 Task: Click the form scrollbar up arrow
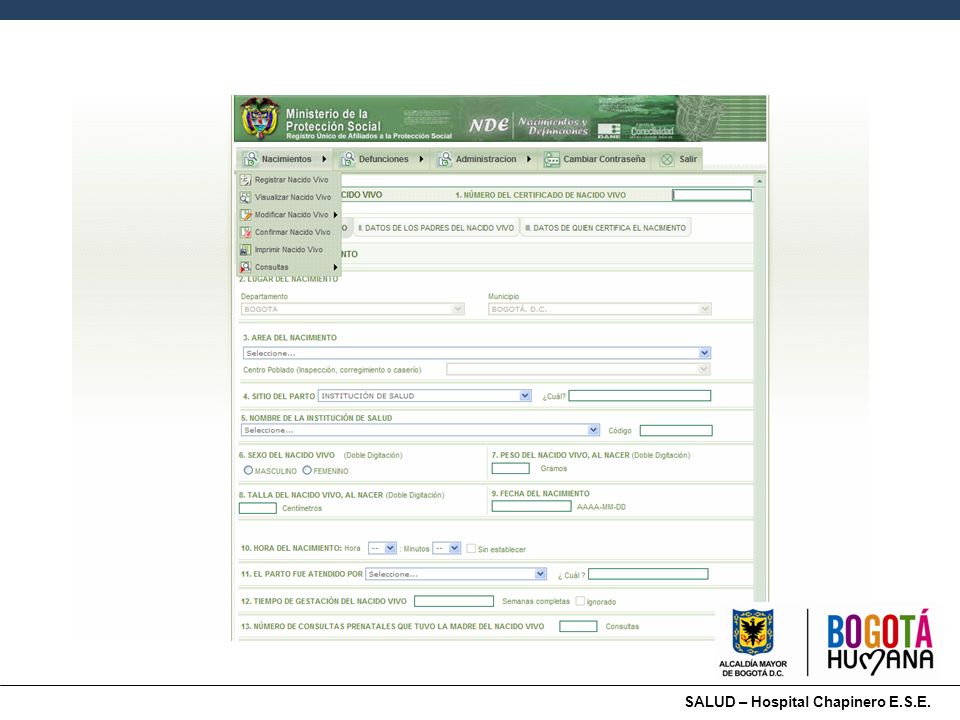tap(759, 181)
